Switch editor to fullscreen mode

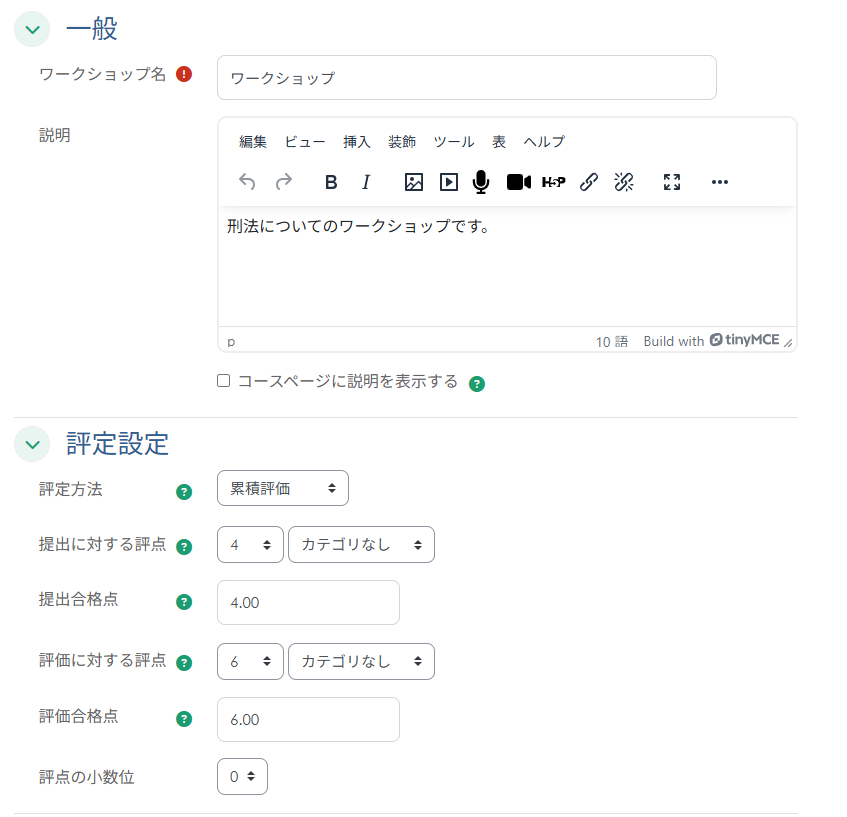tap(672, 182)
